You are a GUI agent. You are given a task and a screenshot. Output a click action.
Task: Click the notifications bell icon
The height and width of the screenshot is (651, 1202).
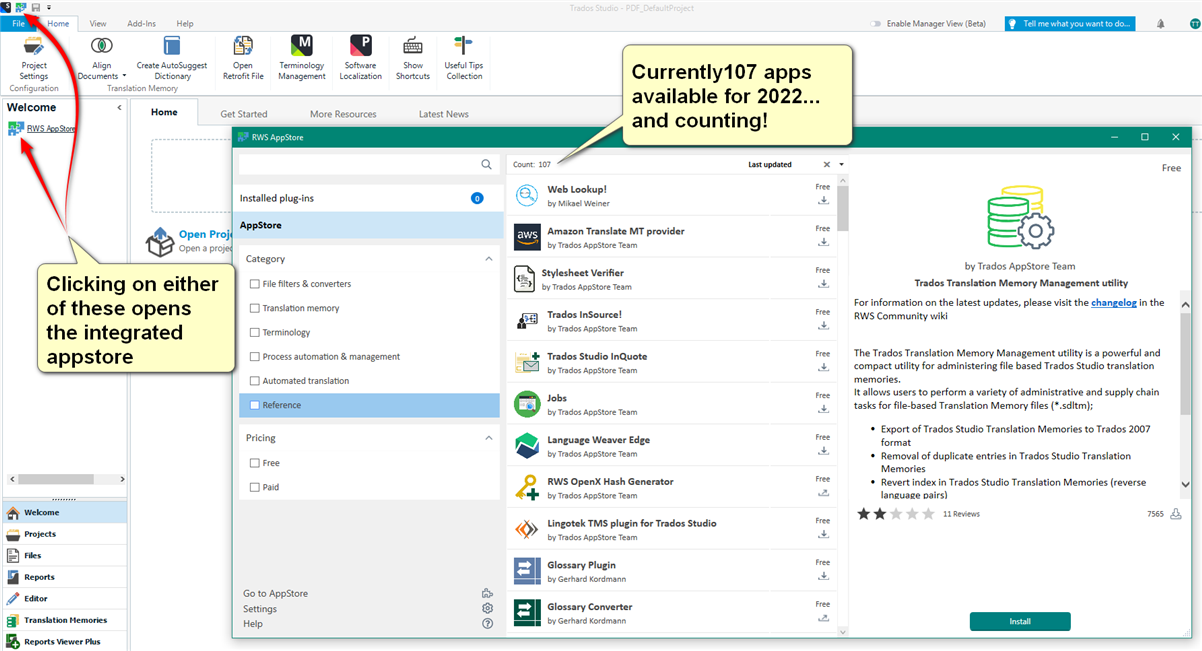click(1161, 23)
